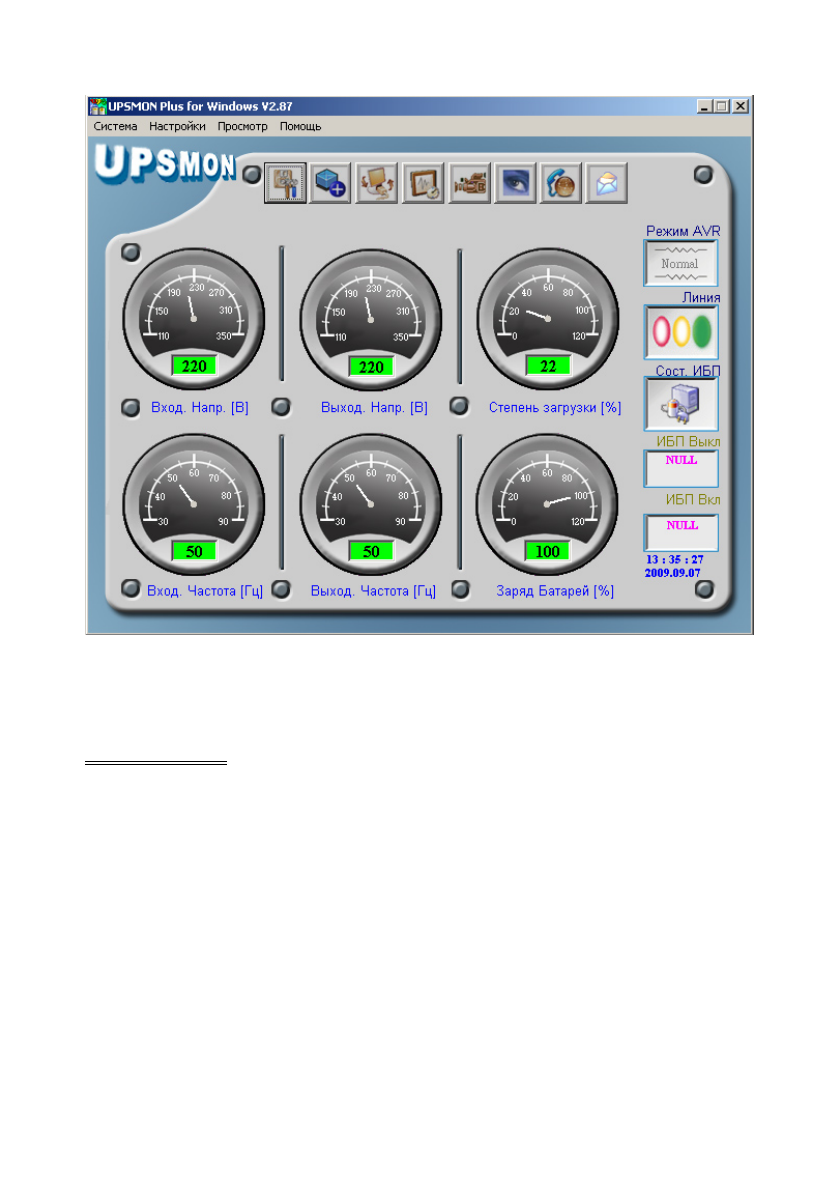Click the NULL box under ИБП Вкл

681,532
